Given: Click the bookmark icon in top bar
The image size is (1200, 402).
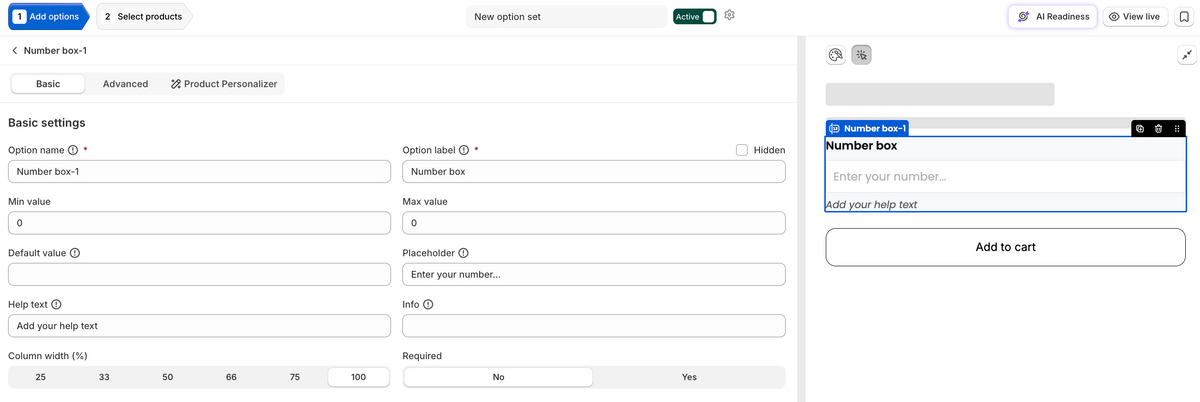Looking at the screenshot, I should click(x=1184, y=17).
